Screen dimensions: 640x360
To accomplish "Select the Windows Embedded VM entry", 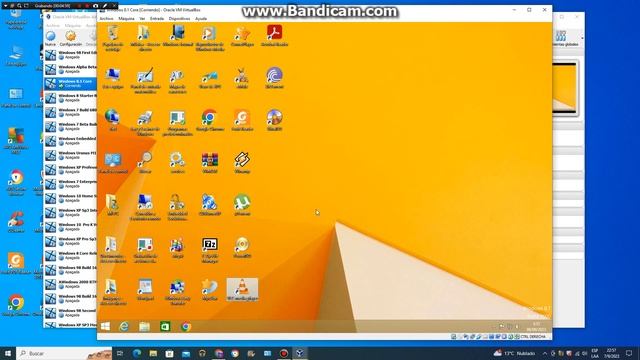I will point(70,141).
